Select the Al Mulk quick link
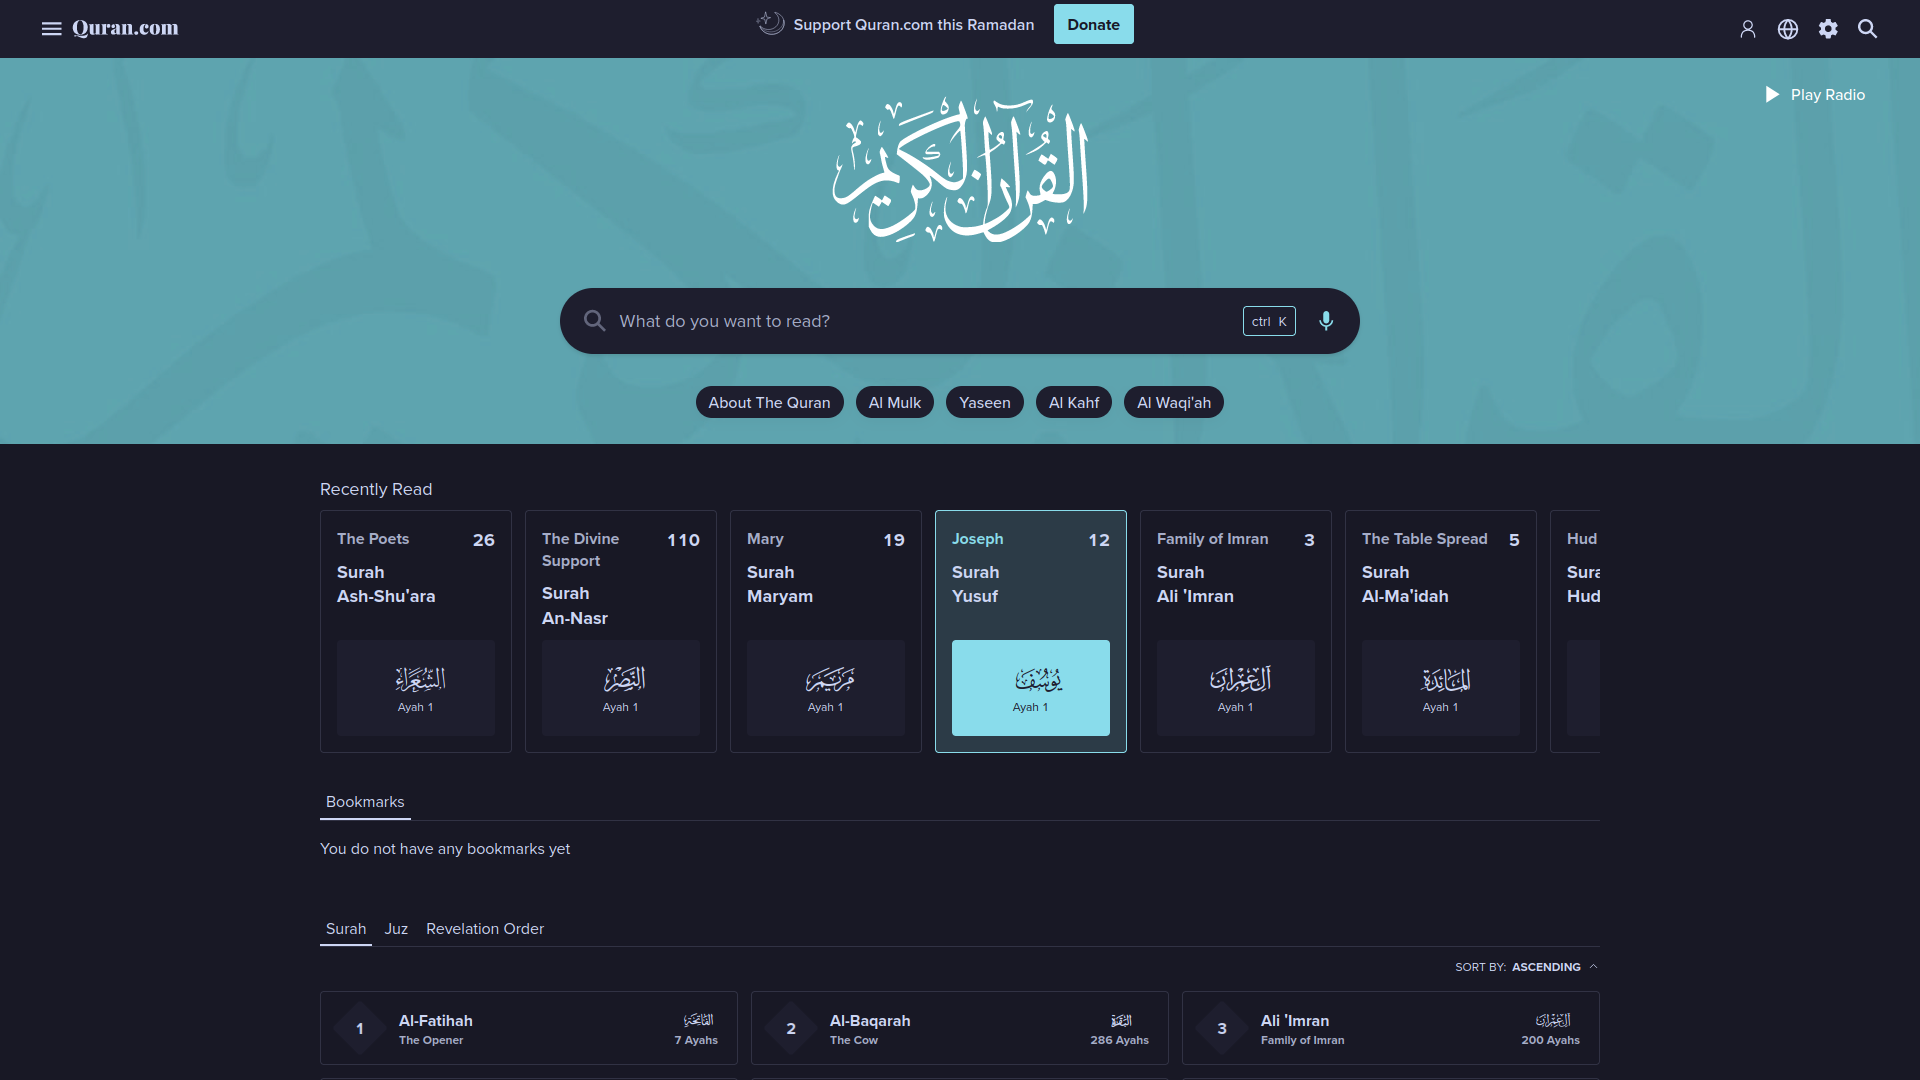The width and height of the screenshot is (1920, 1080). 894,402
